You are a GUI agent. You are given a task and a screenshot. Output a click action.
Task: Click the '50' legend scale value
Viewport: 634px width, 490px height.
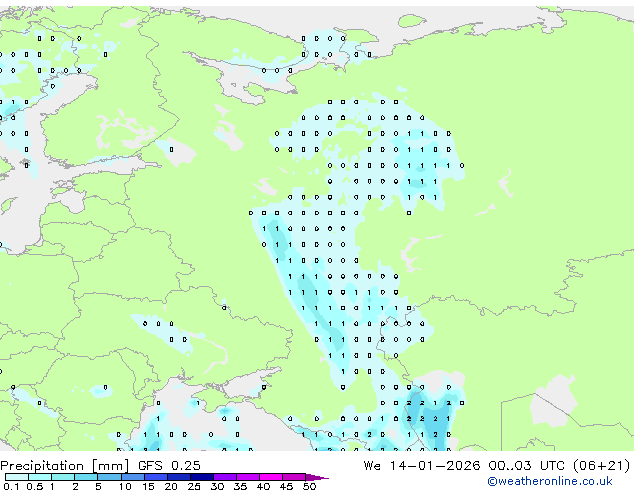coord(309,486)
